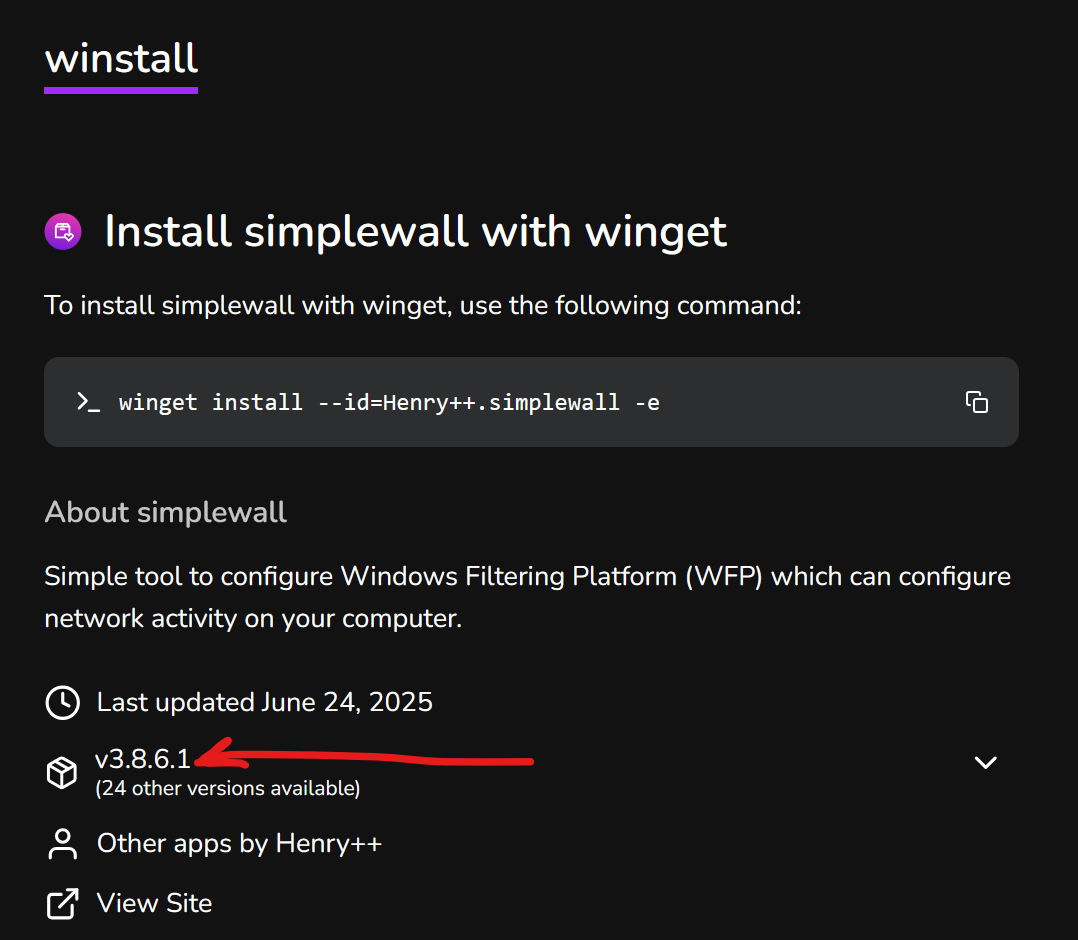1078x940 pixels.
Task: Click the winget install command text
Action: pos(389,402)
